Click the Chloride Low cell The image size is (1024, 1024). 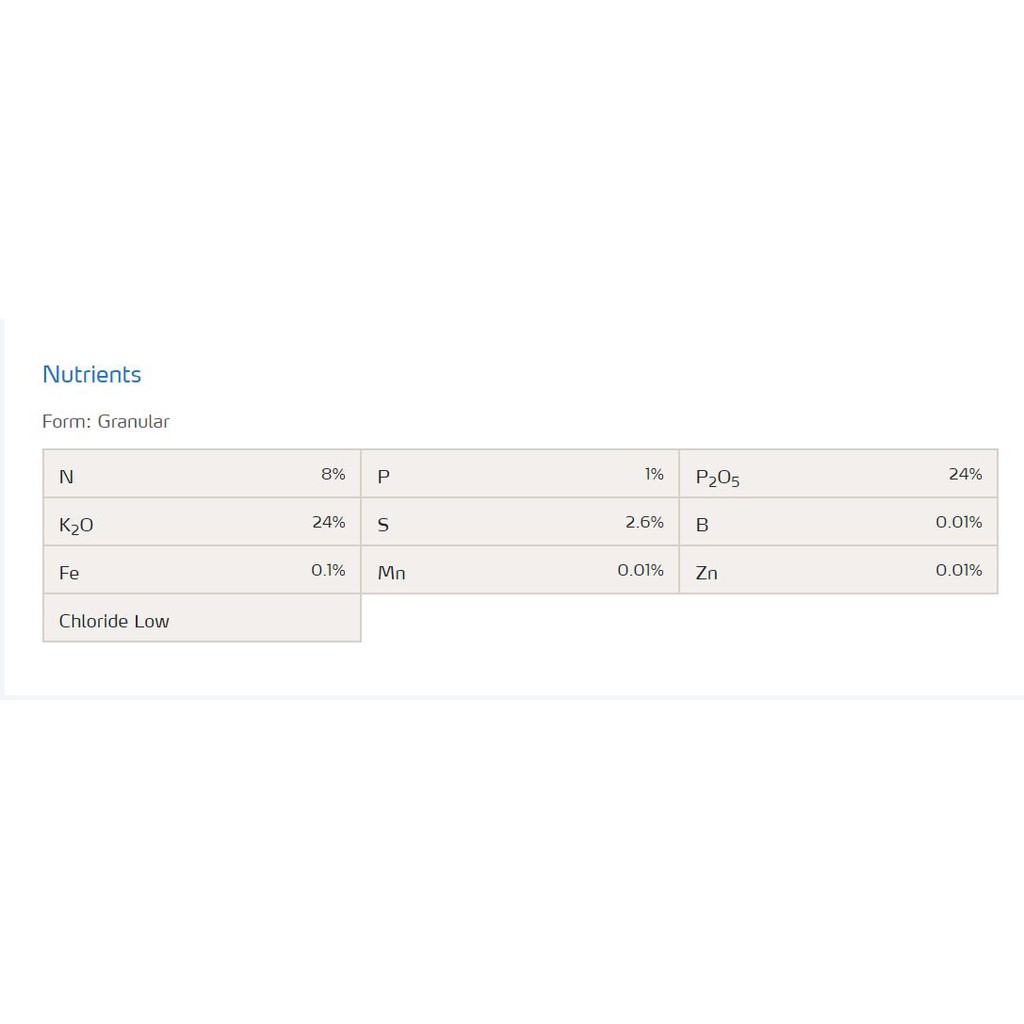202,618
